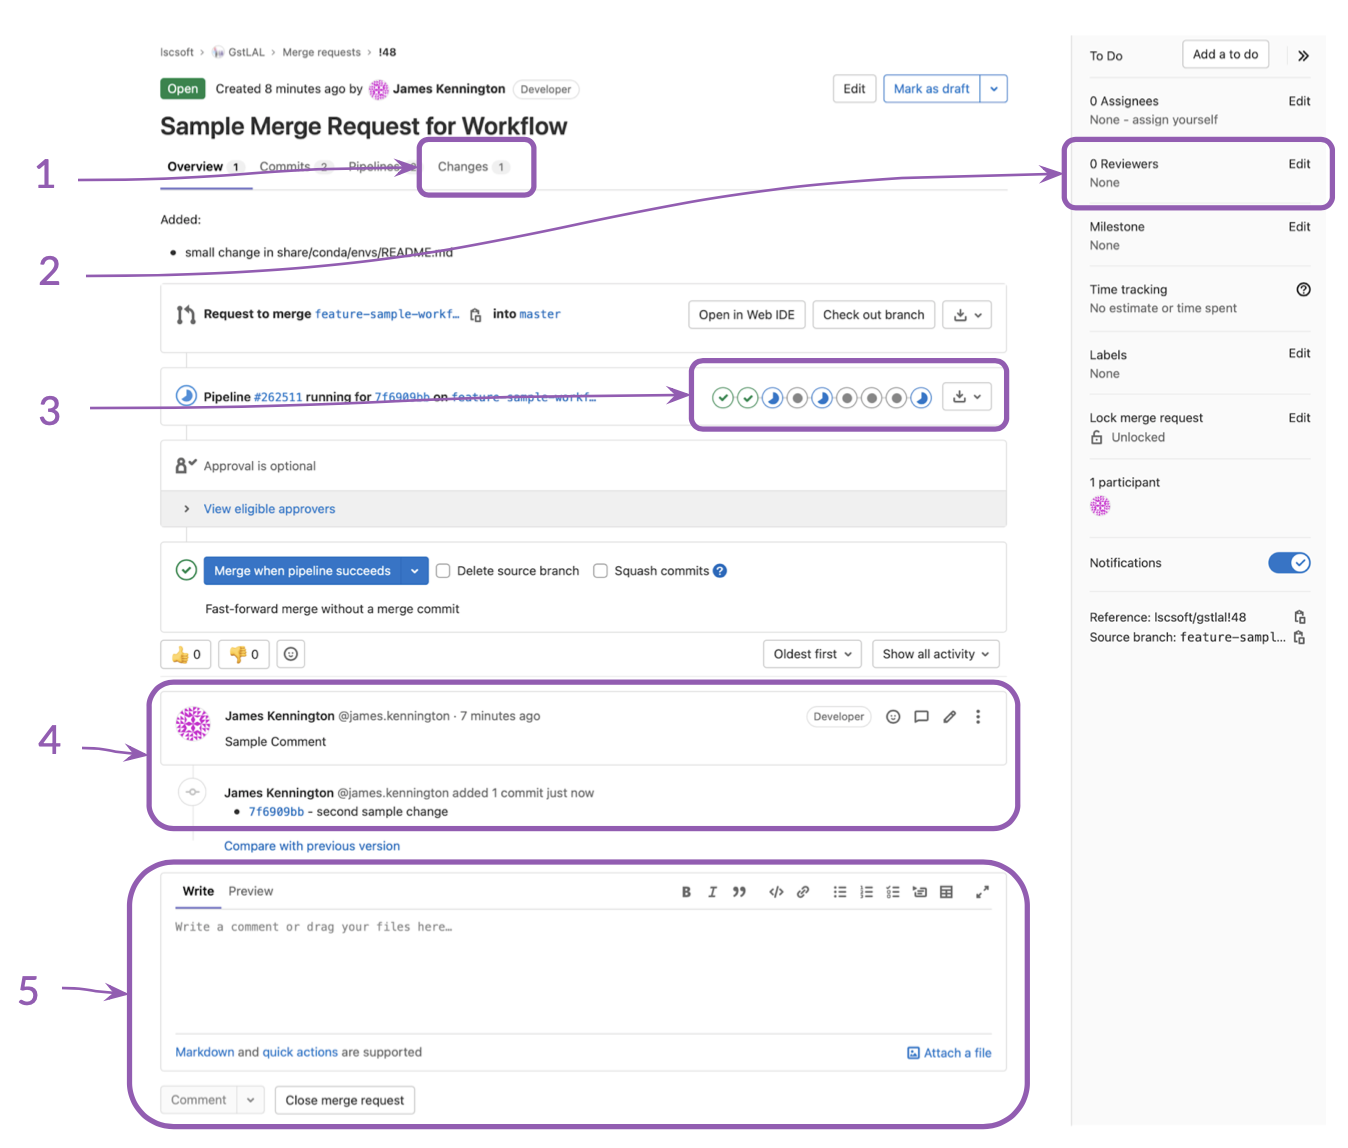Open the Show all activity dropdown
The image size is (1348, 1148).
(x=935, y=654)
